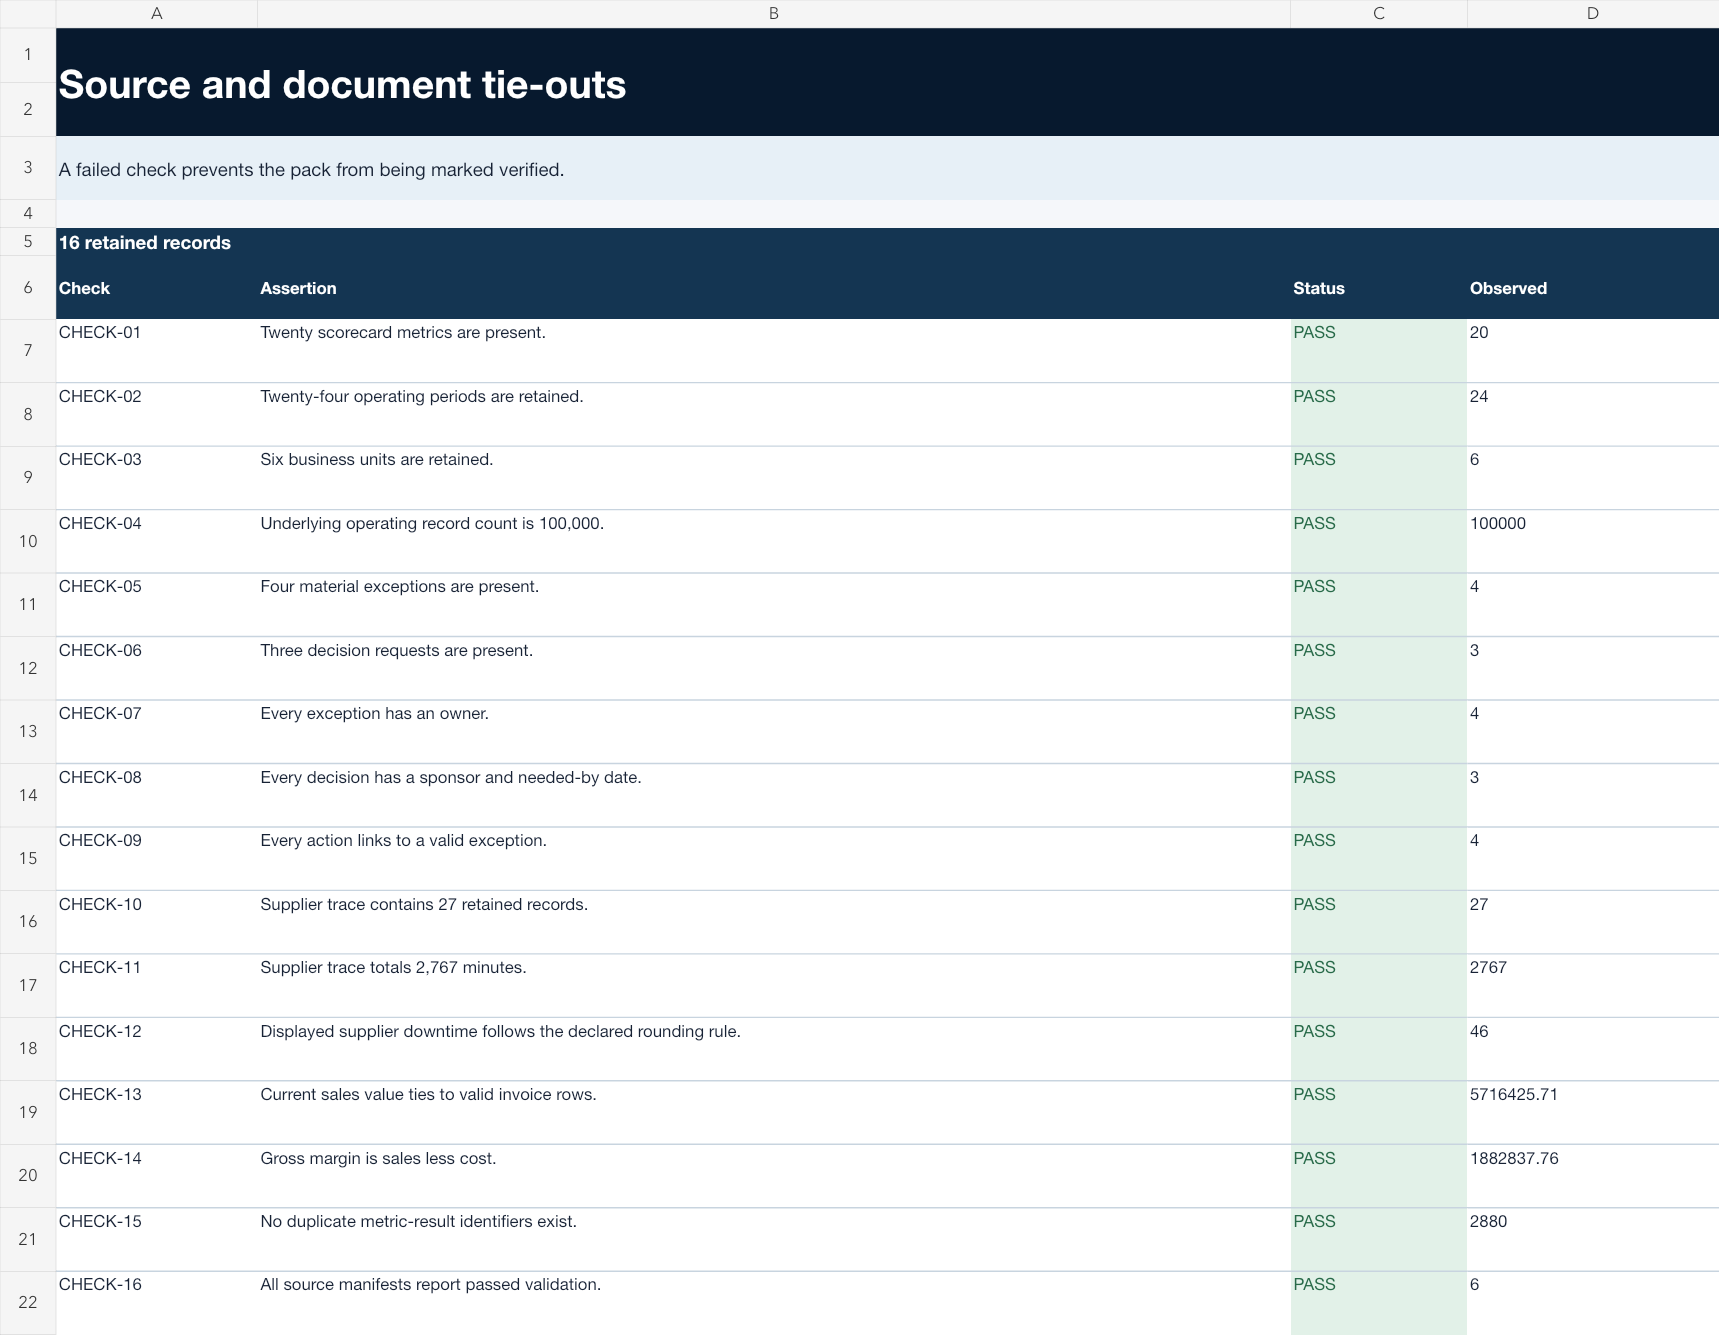The width and height of the screenshot is (1719, 1335).
Task: Click 'Twenty scorecard metrics are present.'
Action: pyautogui.click(x=403, y=332)
